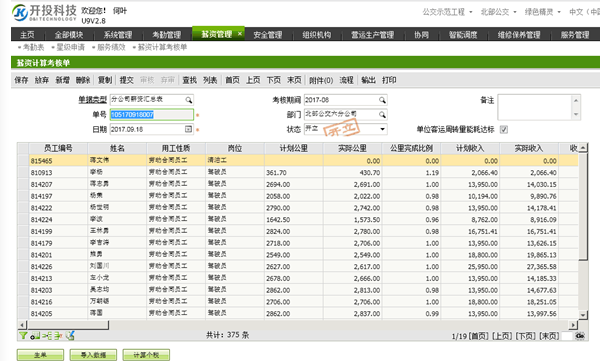
Task: Switch to the 服务管理 tab
Action: click(x=575, y=35)
